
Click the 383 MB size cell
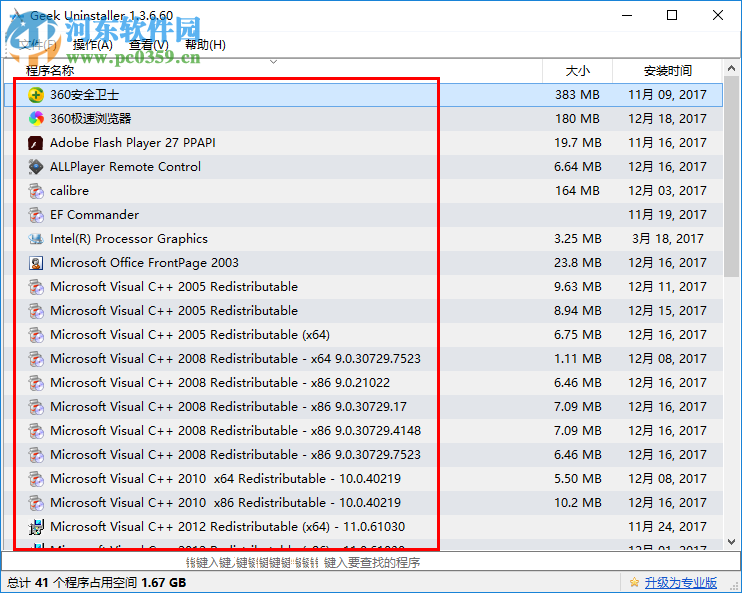click(x=577, y=95)
